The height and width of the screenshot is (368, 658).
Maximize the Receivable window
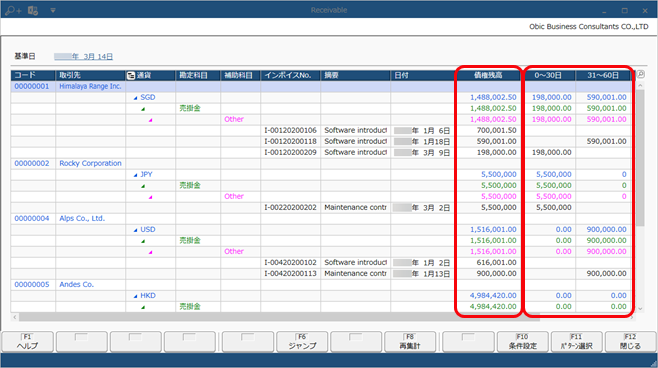click(624, 10)
